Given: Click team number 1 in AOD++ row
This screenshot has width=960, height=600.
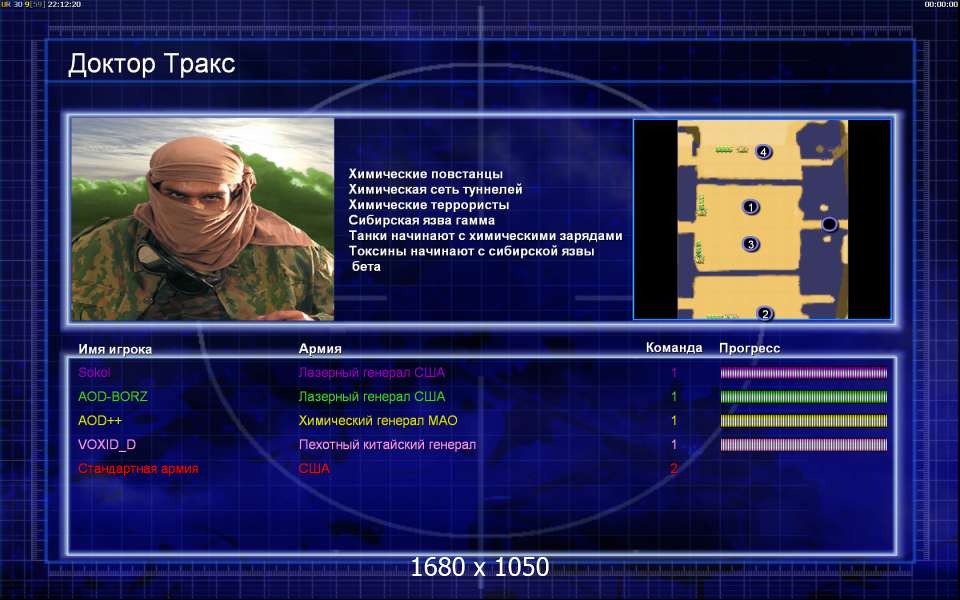Looking at the screenshot, I should point(674,421).
